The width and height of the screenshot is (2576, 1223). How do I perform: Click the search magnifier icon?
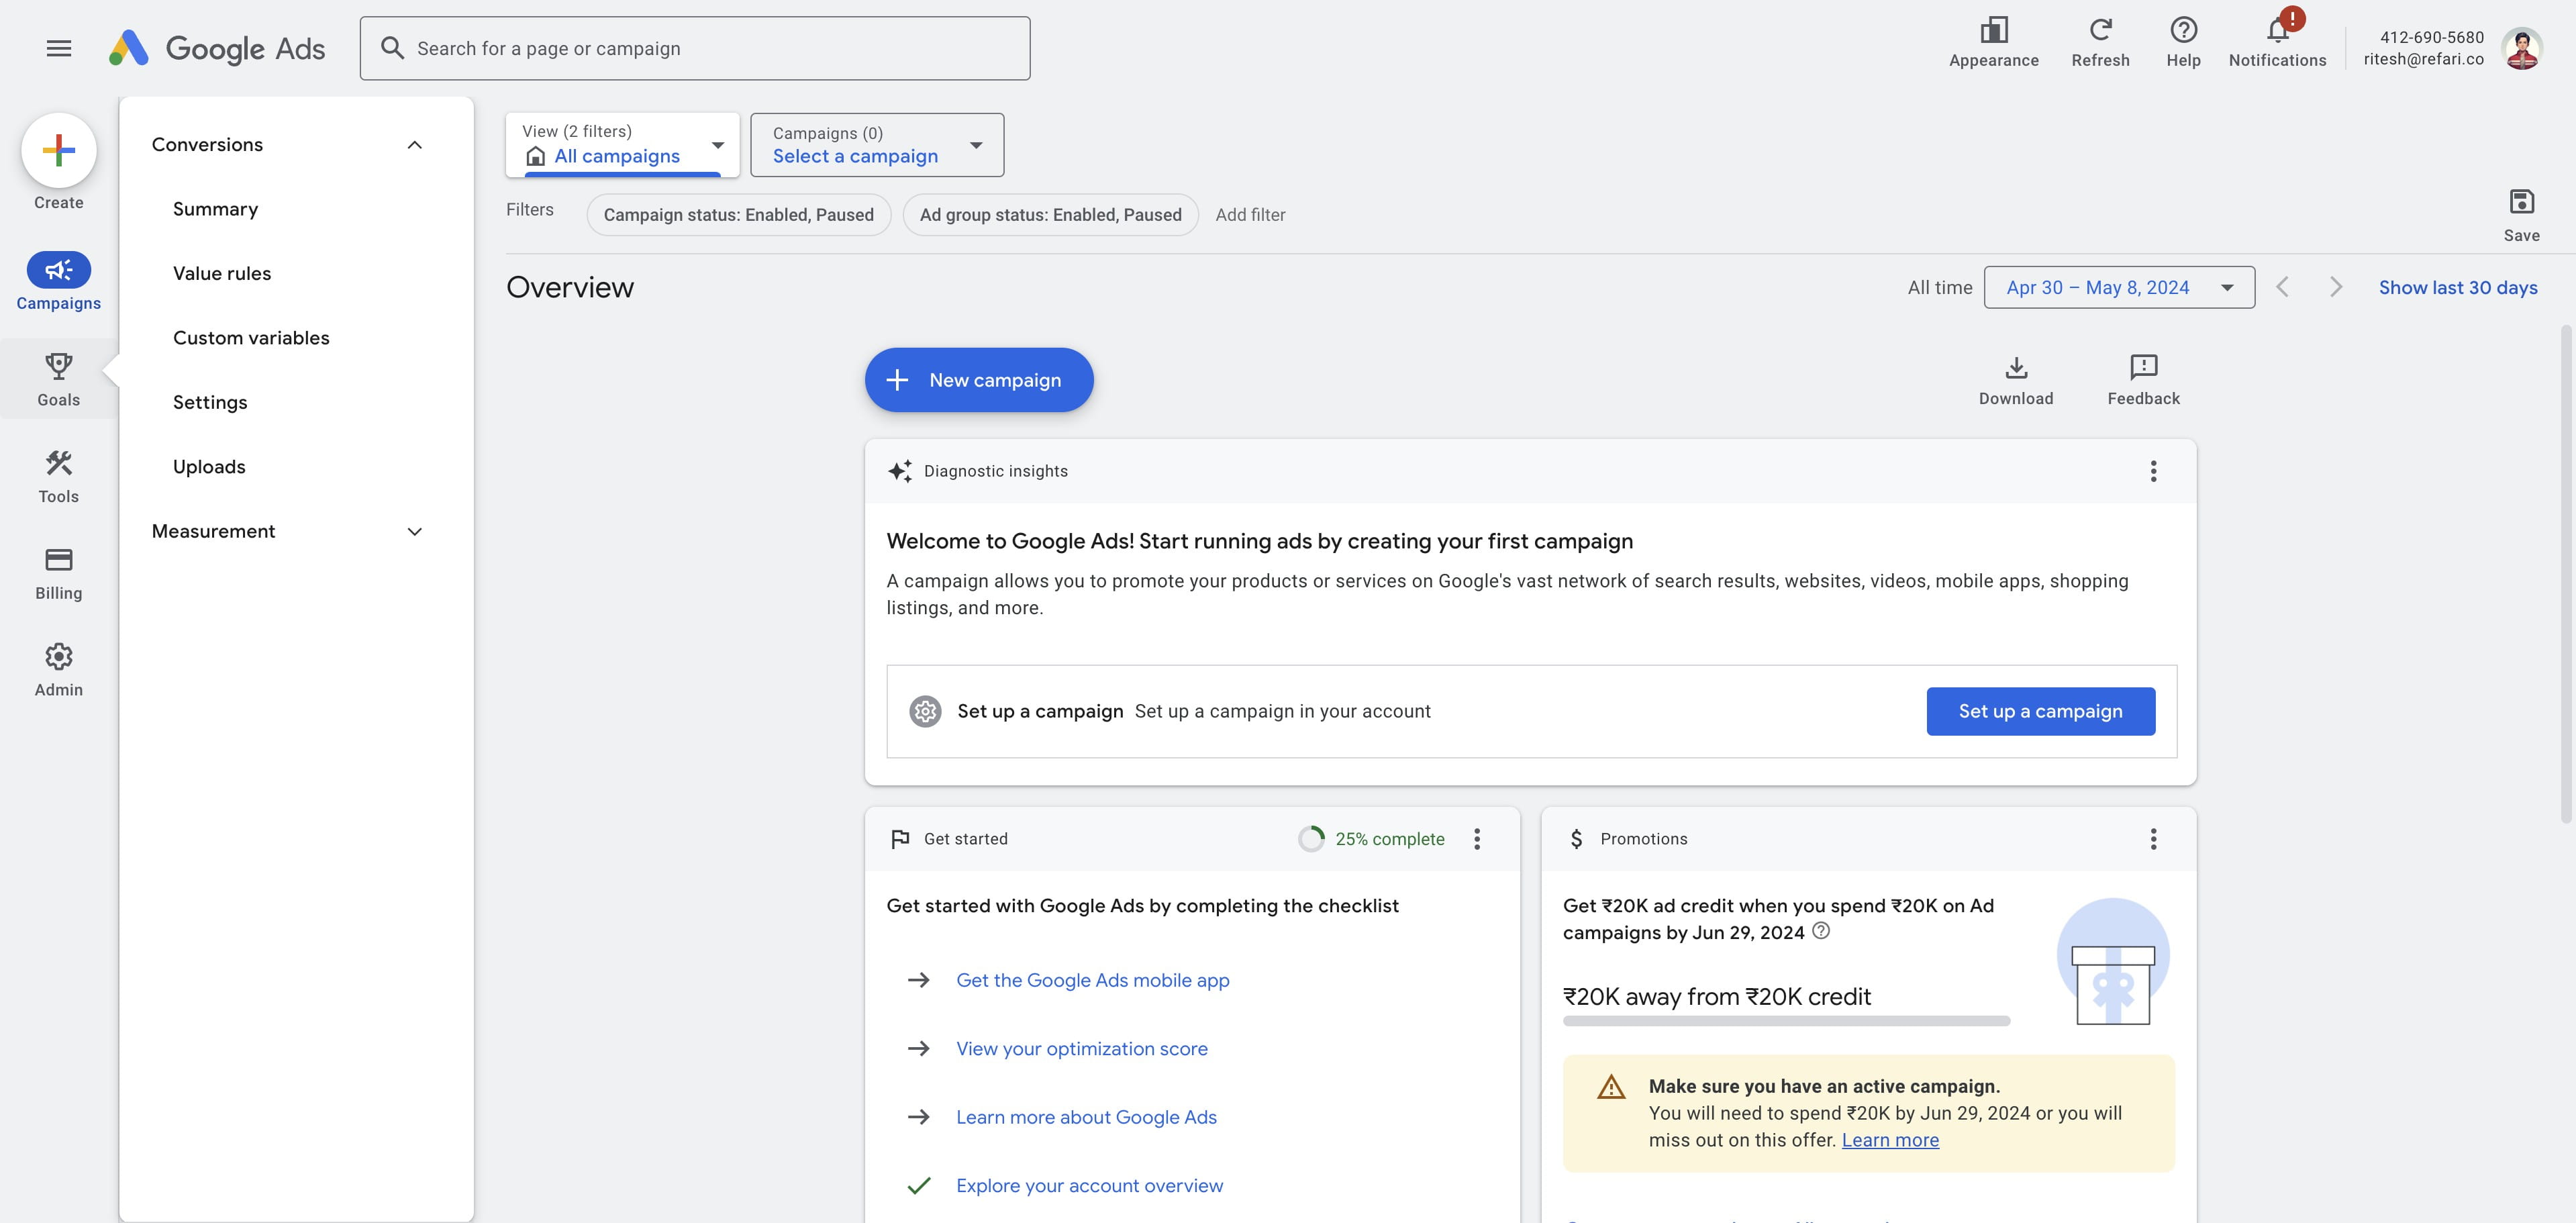click(392, 48)
